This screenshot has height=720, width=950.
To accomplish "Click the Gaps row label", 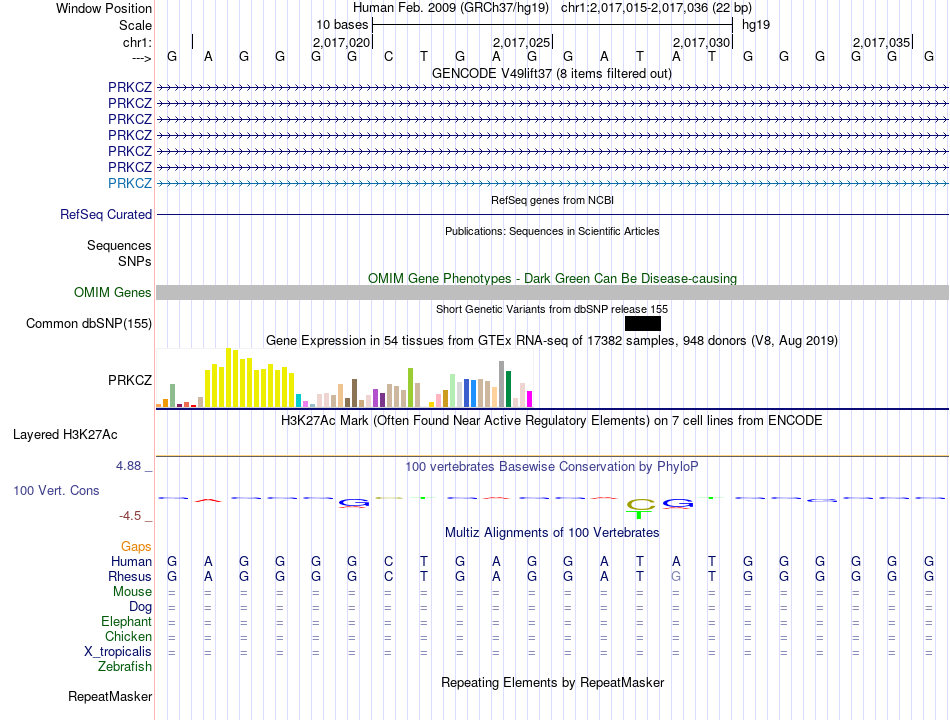I will click(136, 547).
